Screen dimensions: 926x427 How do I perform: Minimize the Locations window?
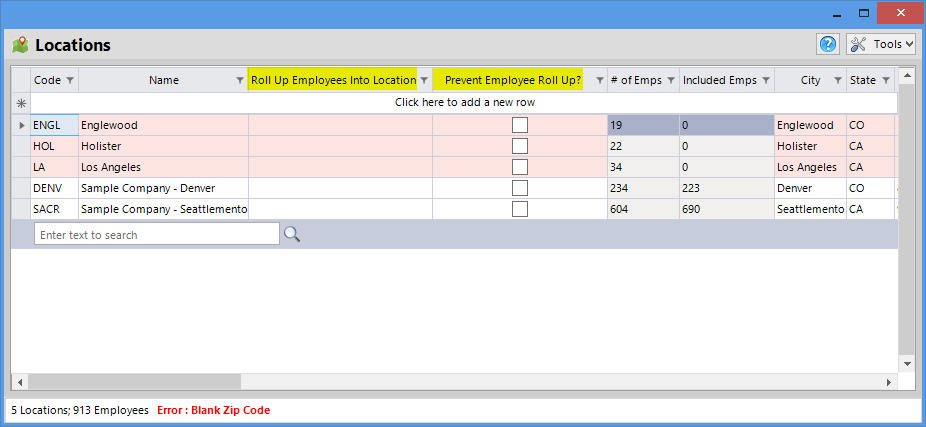(x=837, y=13)
